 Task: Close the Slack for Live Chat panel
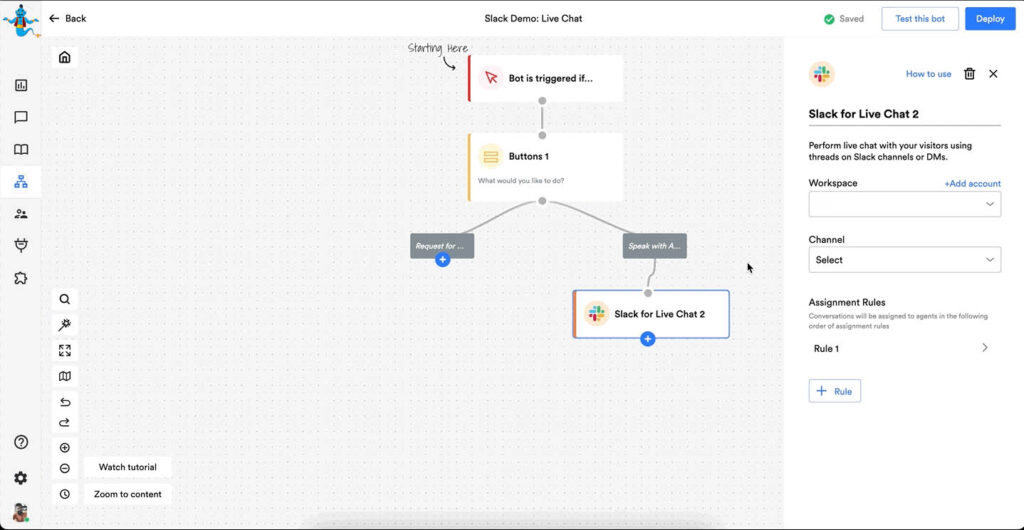tap(993, 74)
